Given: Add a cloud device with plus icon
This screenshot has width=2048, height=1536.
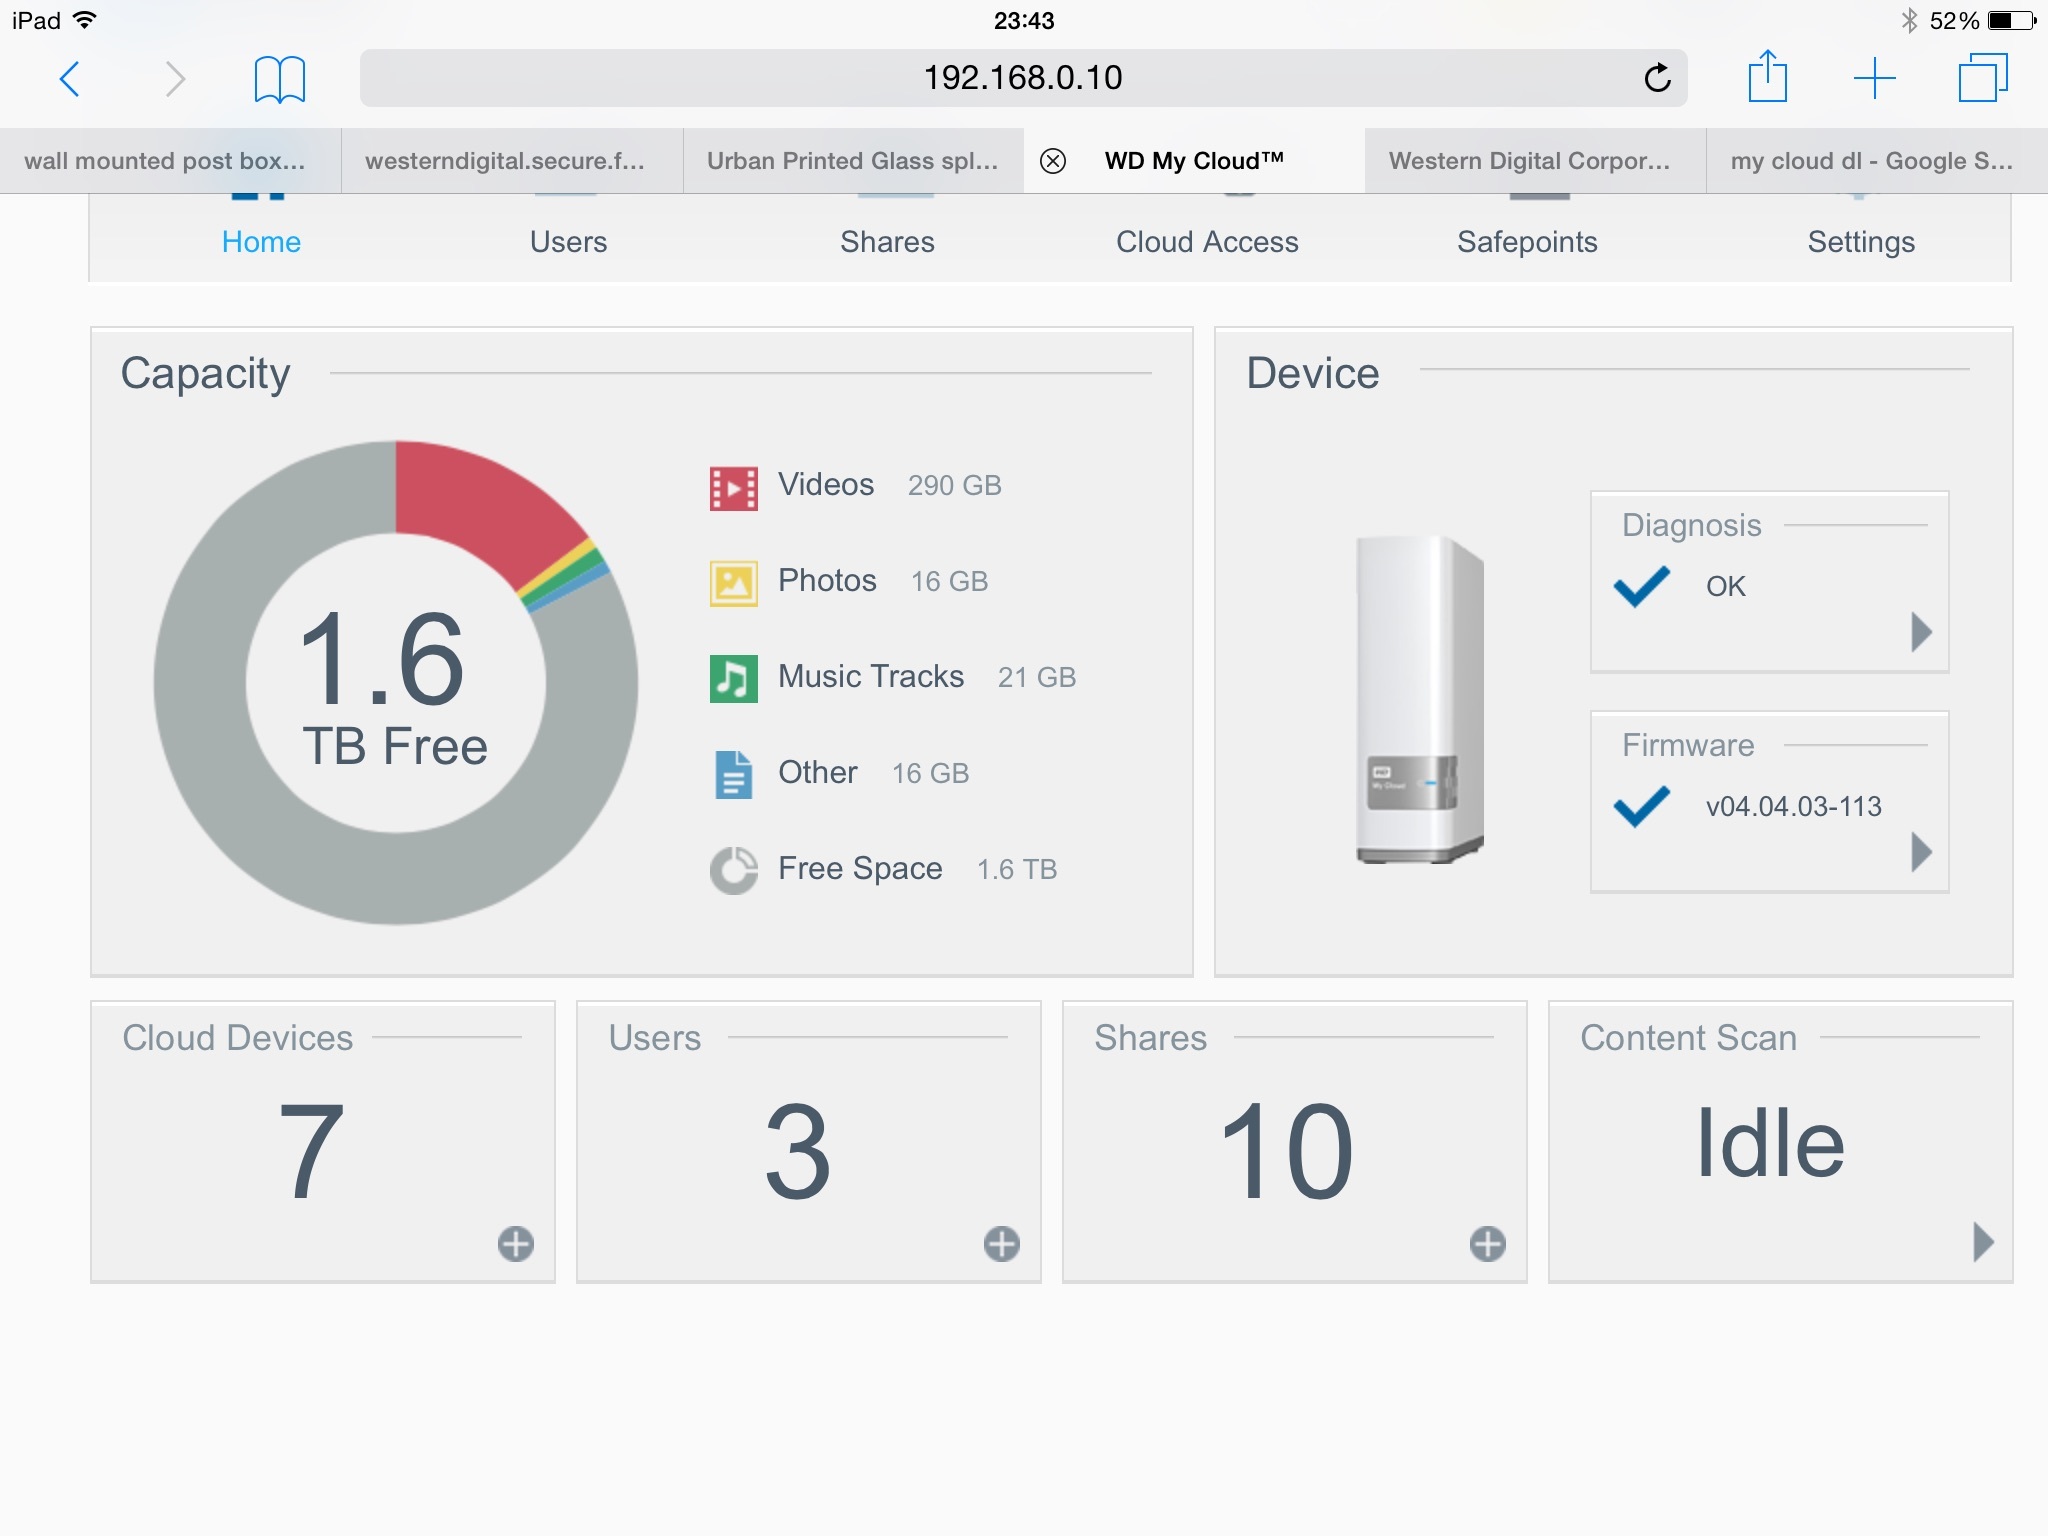Looking at the screenshot, I should (515, 1244).
